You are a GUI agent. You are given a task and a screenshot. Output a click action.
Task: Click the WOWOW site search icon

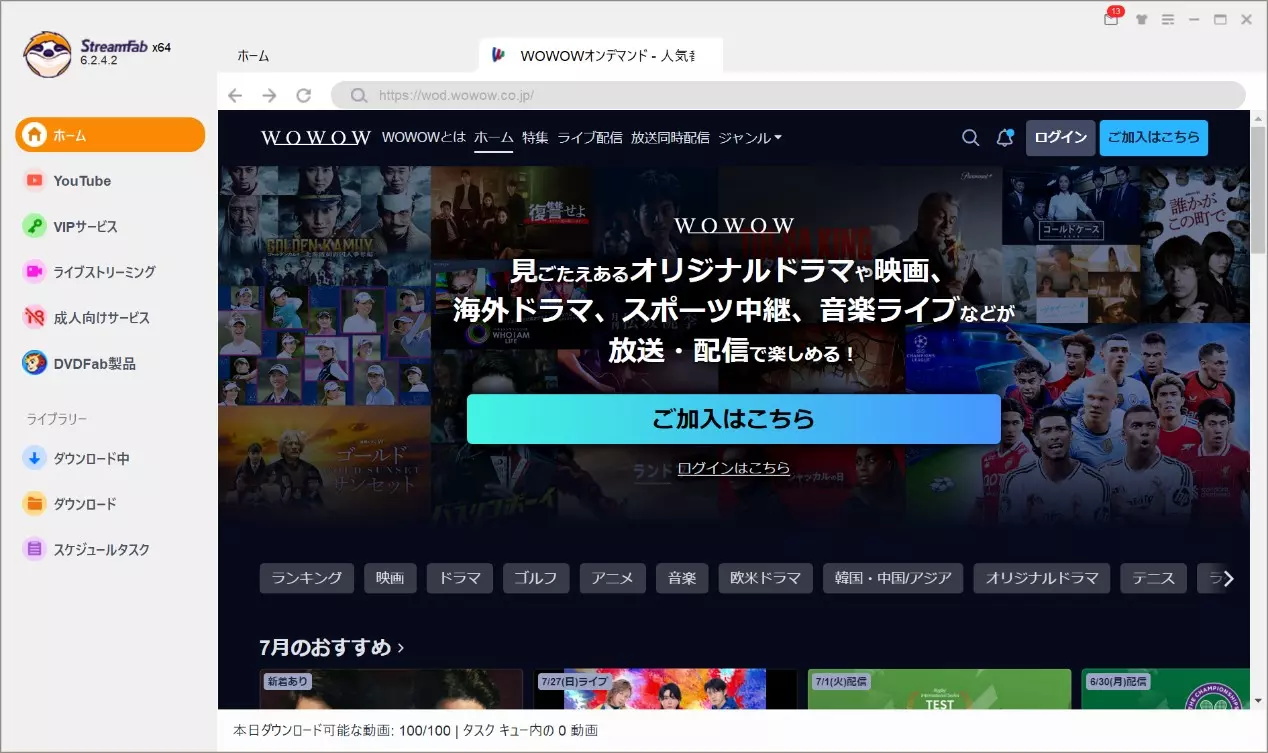(x=970, y=138)
